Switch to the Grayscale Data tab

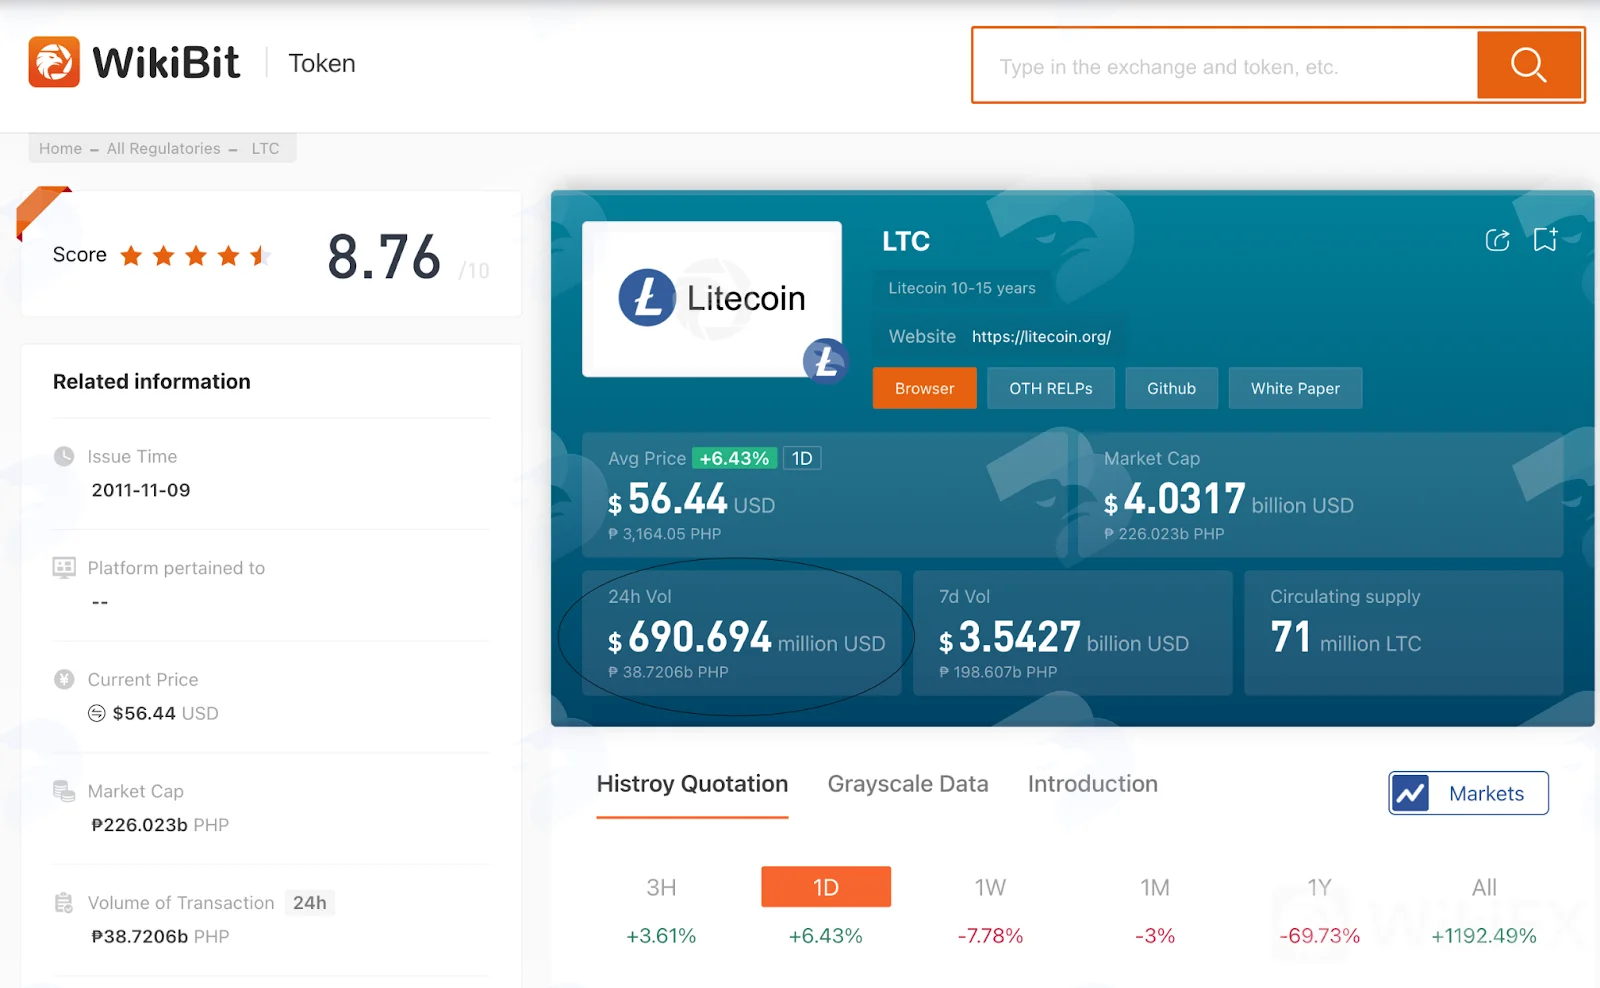tap(908, 784)
